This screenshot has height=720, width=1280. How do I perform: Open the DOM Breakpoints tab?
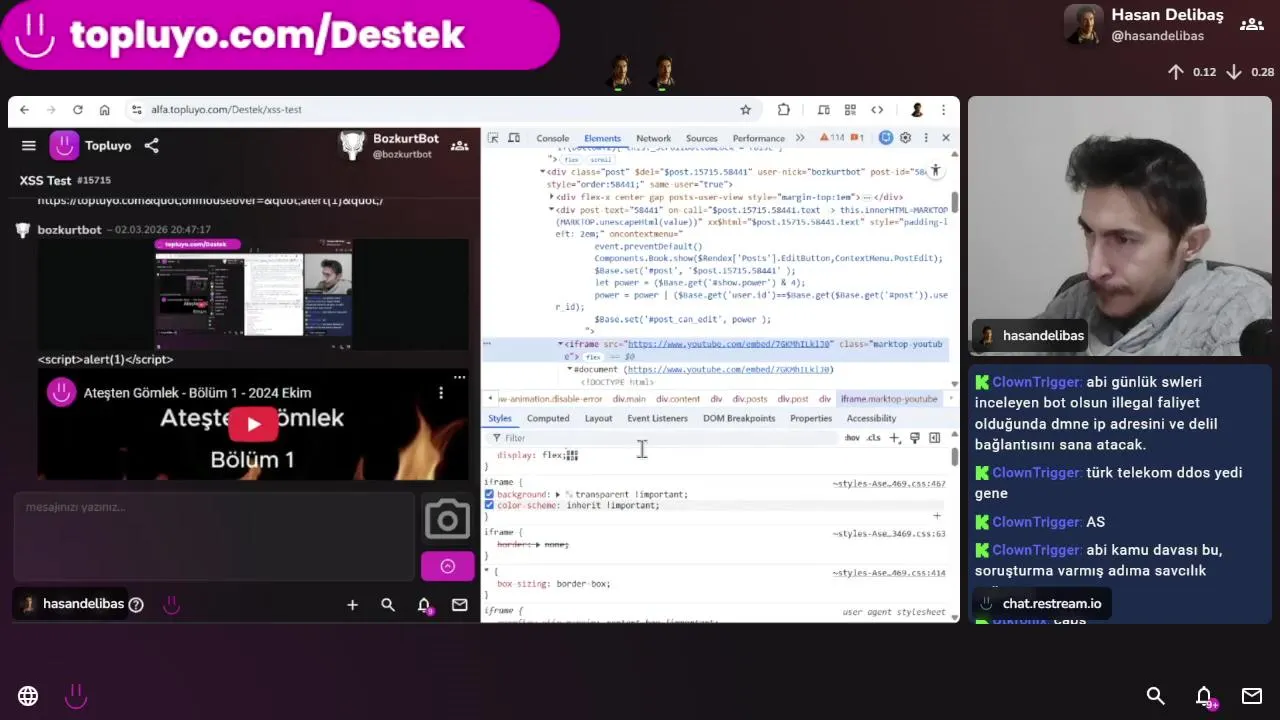pos(739,418)
